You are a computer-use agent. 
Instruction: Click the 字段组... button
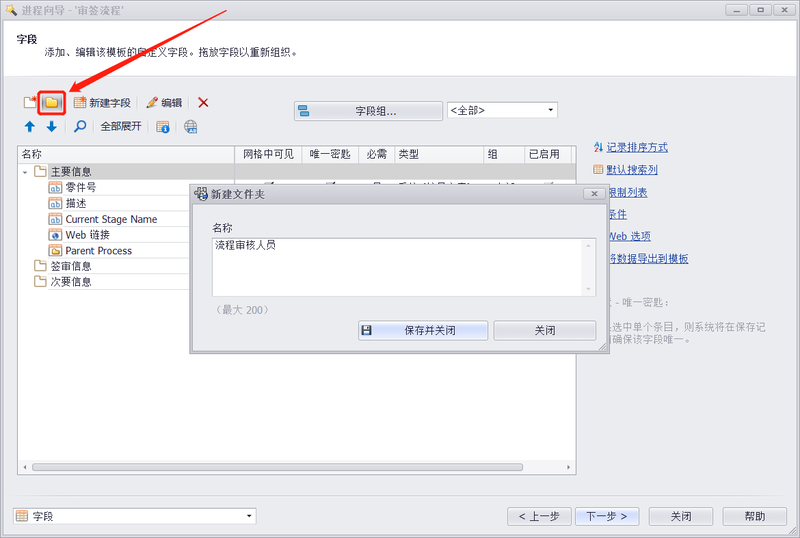(x=368, y=111)
